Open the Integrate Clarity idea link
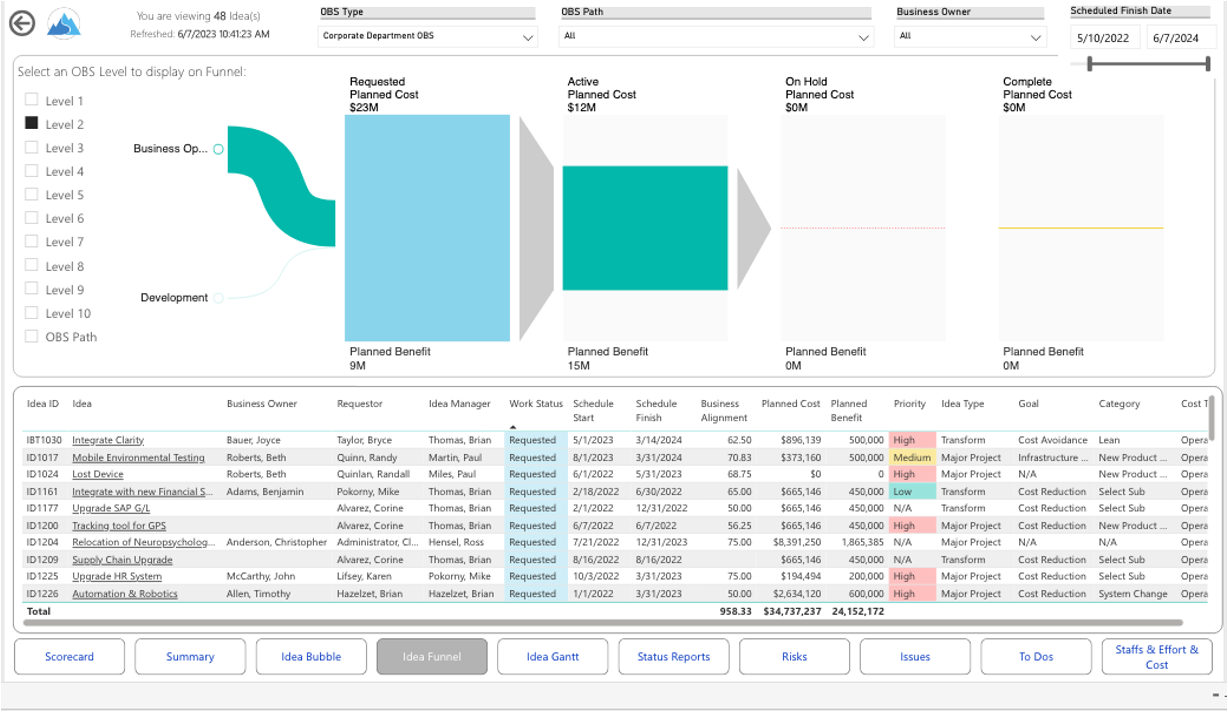 [108, 440]
